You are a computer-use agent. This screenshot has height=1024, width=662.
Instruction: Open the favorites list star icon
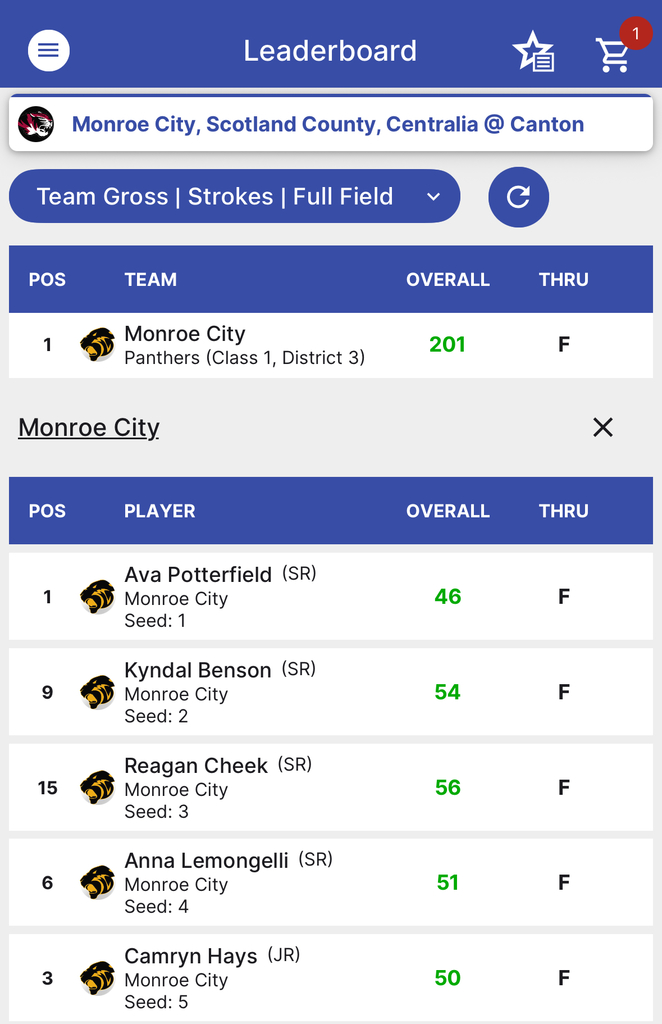point(533,52)
